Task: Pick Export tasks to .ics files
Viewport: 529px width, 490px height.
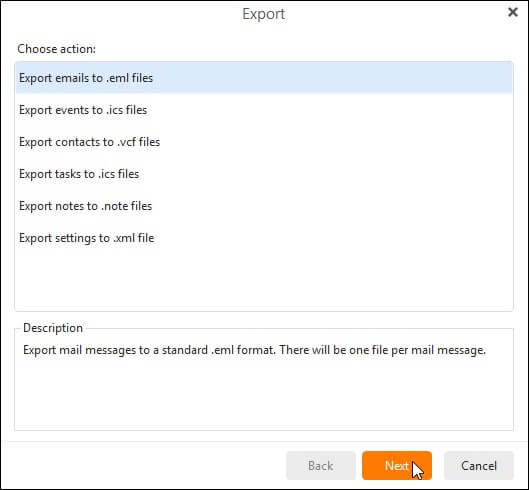Action: [264, 174]
